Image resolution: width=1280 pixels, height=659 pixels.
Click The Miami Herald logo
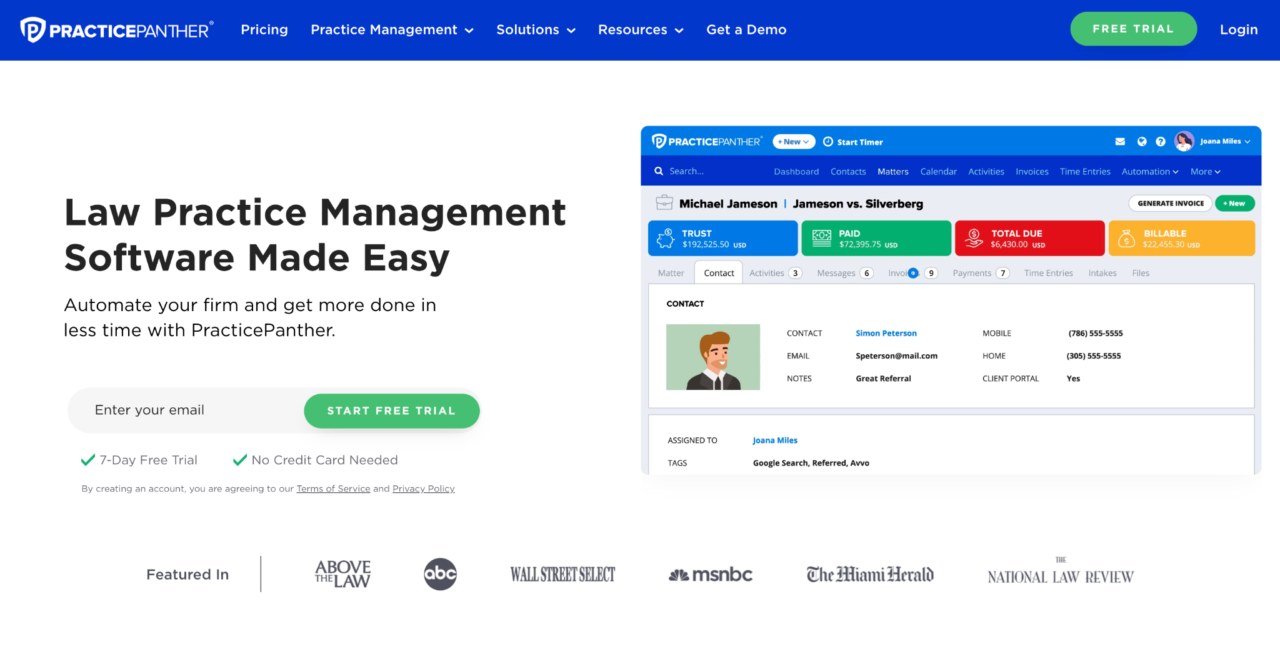pyautogui.click(x=870, y=574)
